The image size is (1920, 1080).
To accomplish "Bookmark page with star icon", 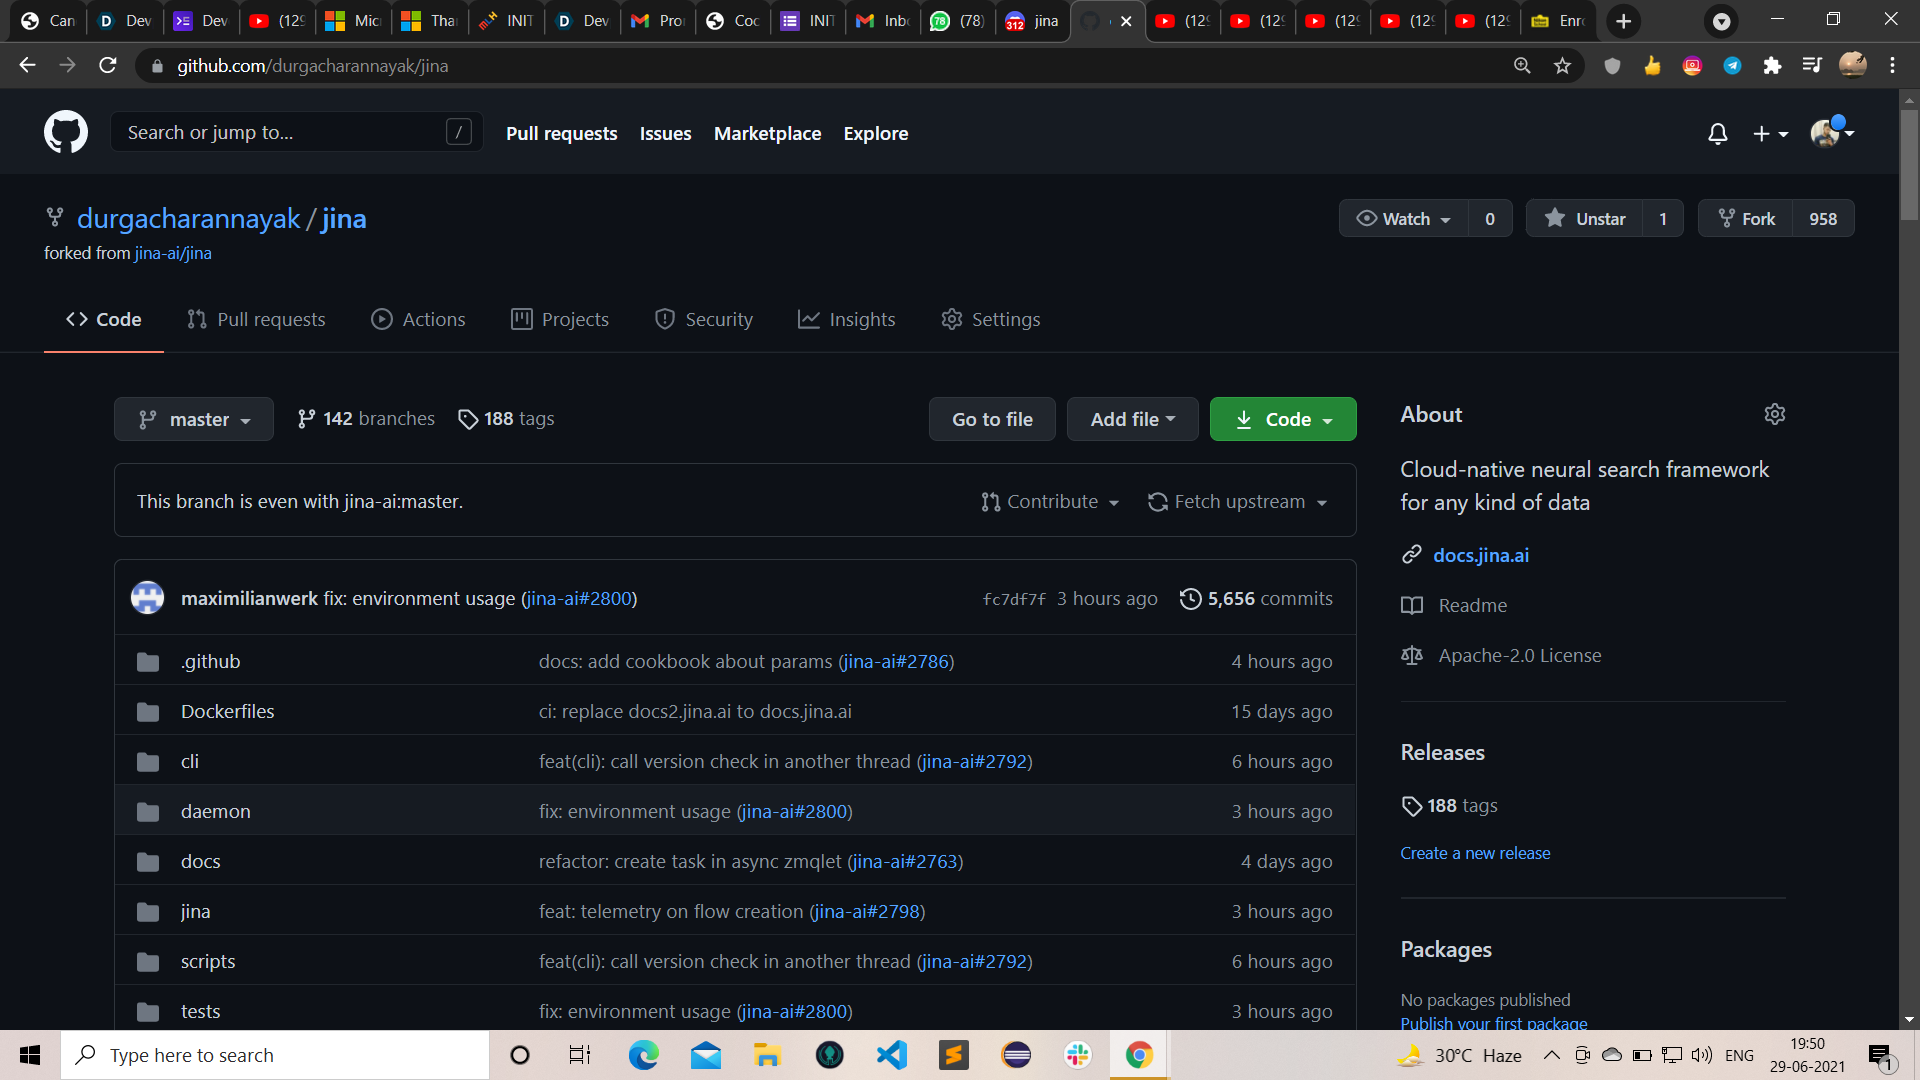I will (1562, 66).
